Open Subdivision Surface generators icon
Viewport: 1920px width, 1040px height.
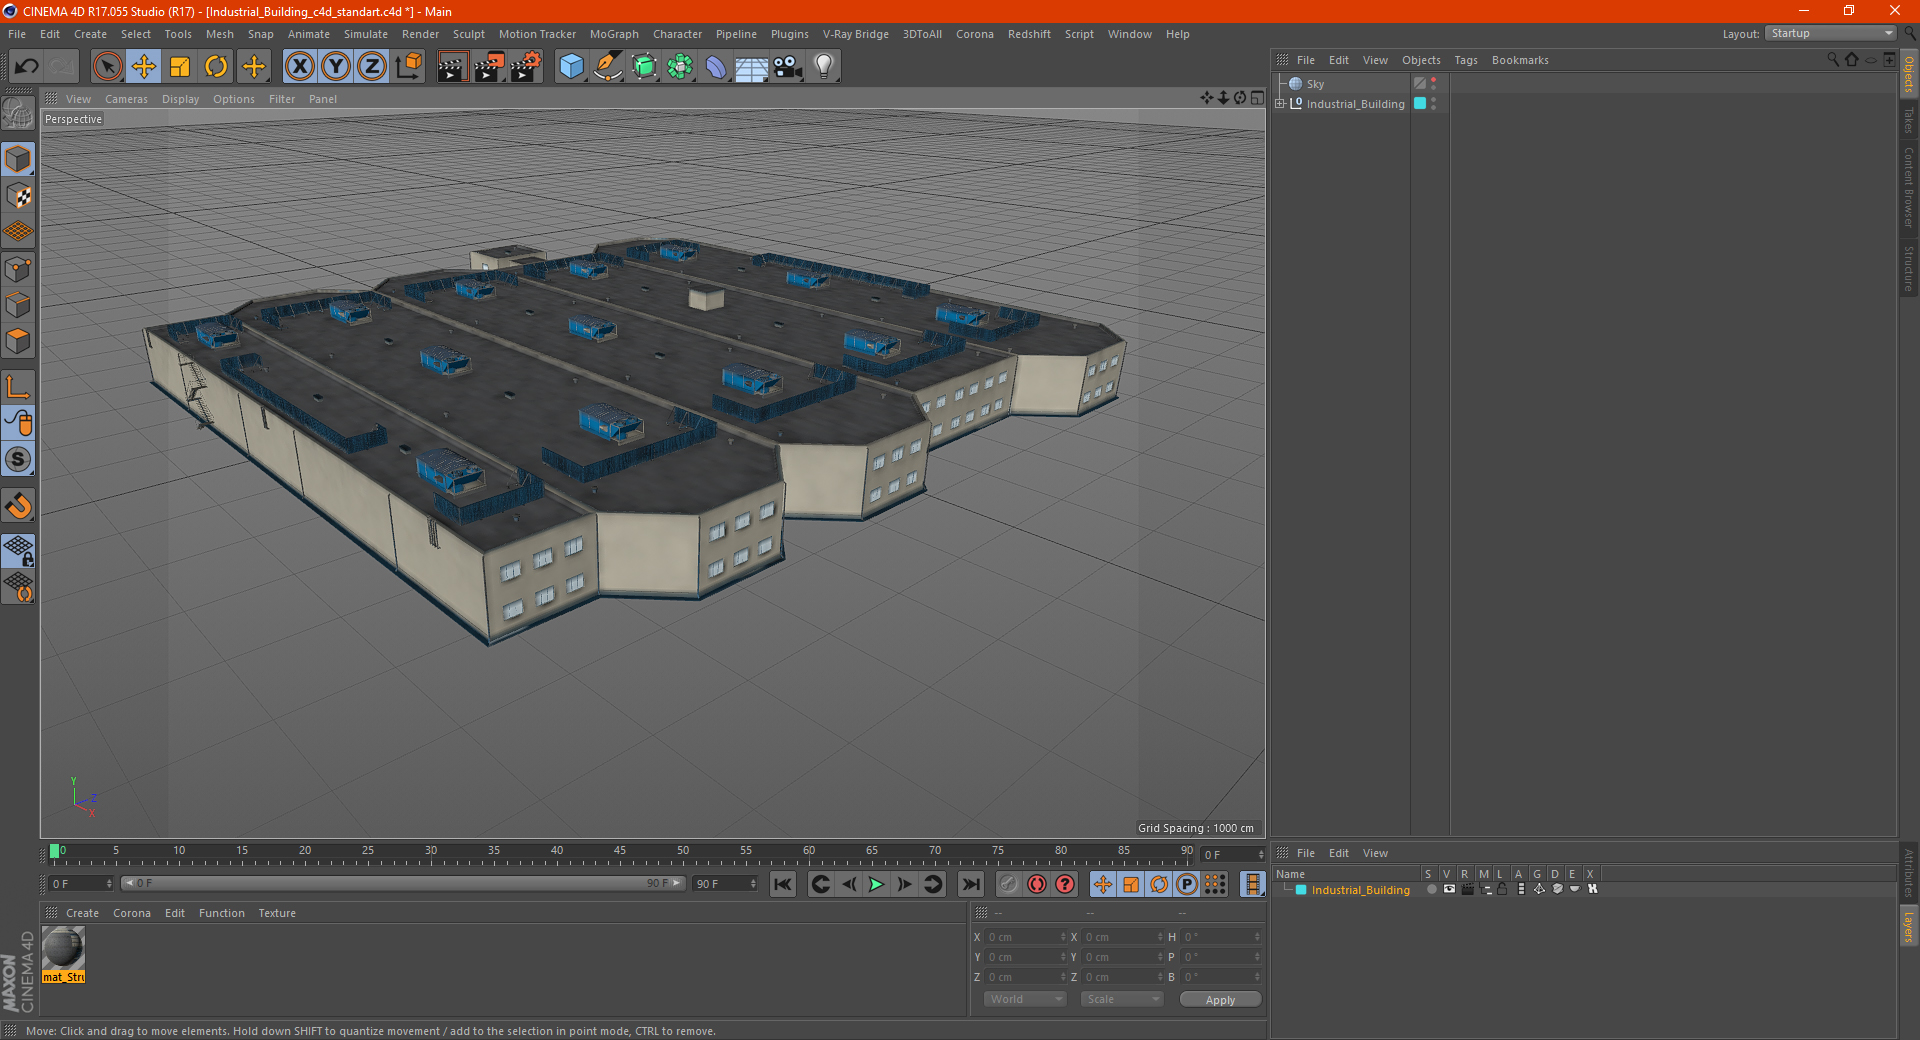pos(645,67)
